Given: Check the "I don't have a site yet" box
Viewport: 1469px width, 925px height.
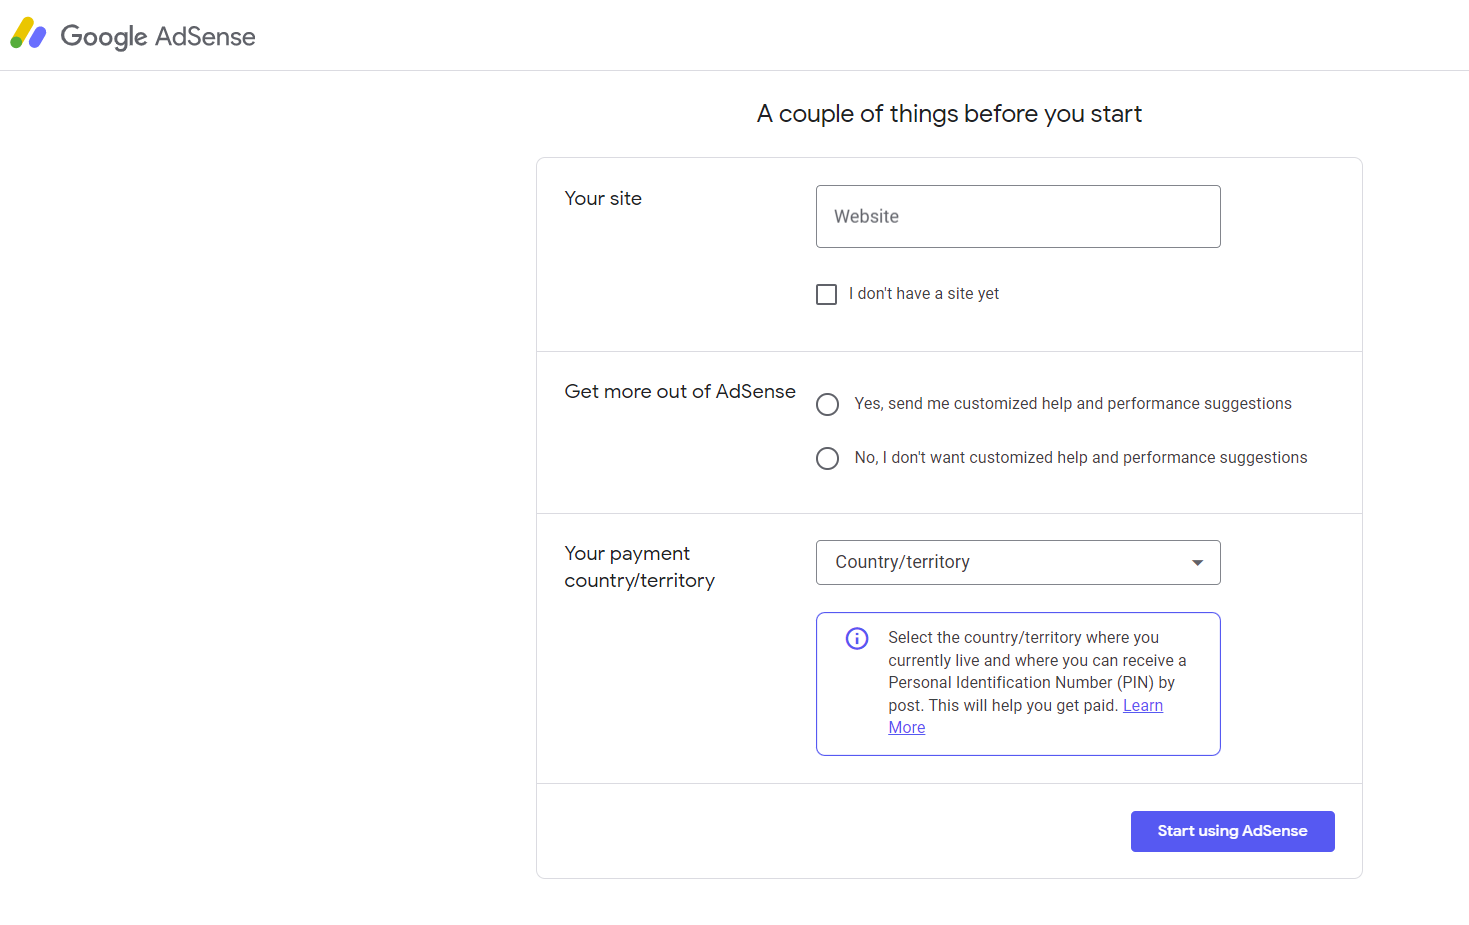Looking at the screenshot, I should 826,294.
